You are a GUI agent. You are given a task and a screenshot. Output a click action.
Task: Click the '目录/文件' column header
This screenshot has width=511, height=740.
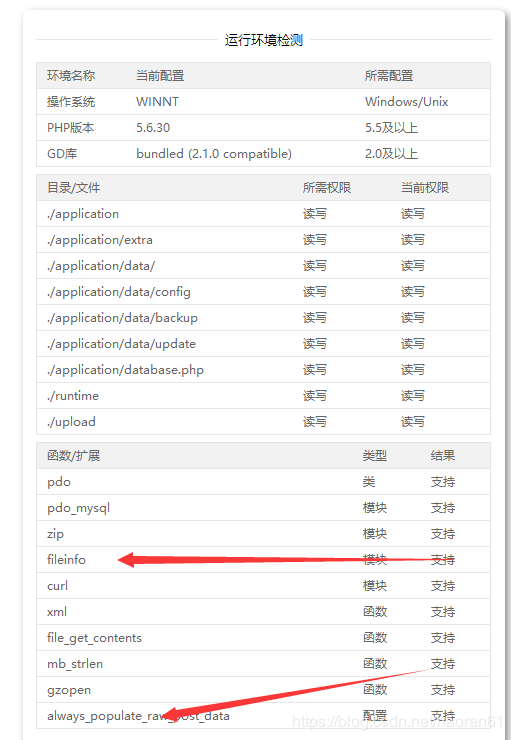click(73, 188)
